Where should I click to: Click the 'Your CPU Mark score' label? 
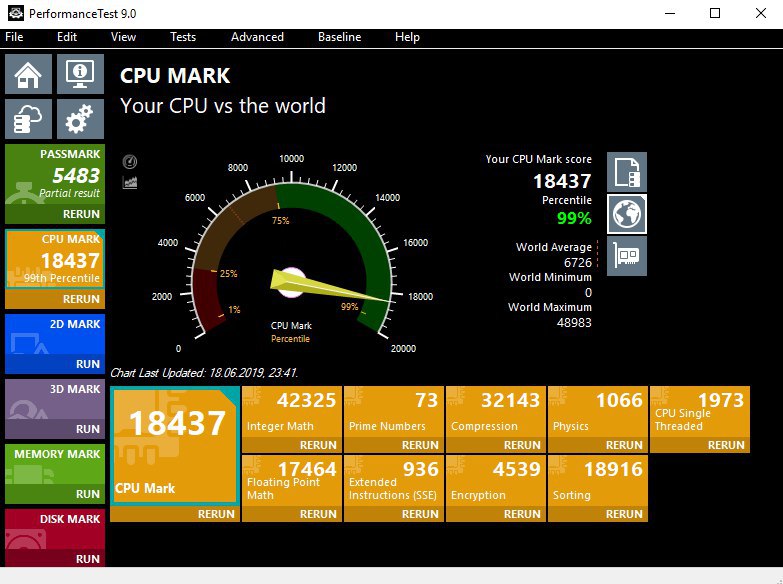click(538, 159)
